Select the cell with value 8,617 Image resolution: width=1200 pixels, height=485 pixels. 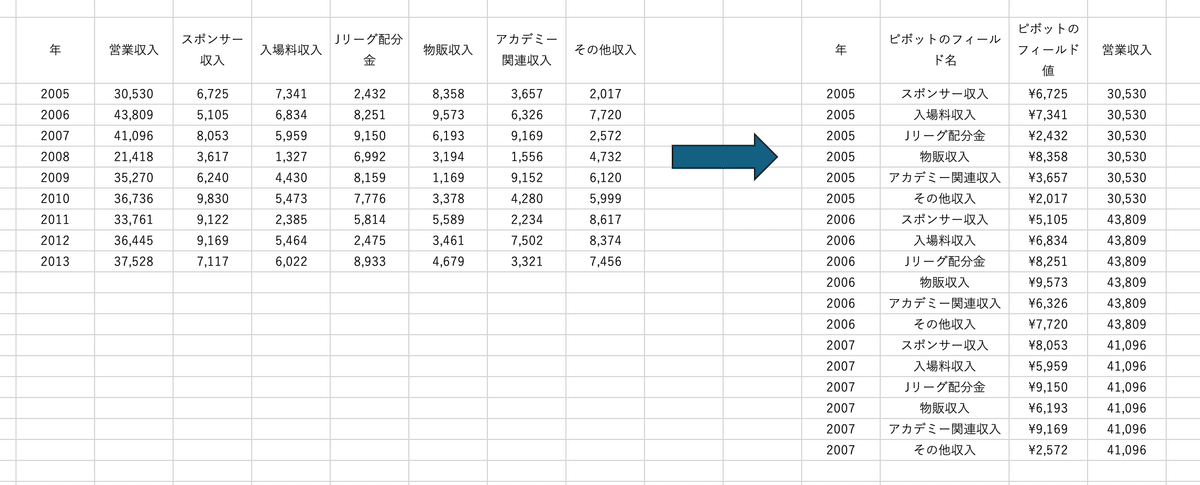605,219
